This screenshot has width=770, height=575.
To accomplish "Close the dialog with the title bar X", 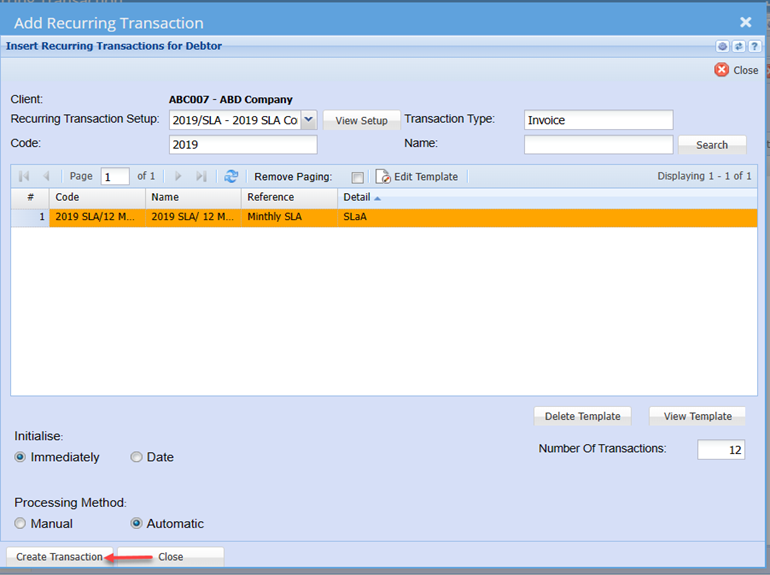I will point(745,22).
